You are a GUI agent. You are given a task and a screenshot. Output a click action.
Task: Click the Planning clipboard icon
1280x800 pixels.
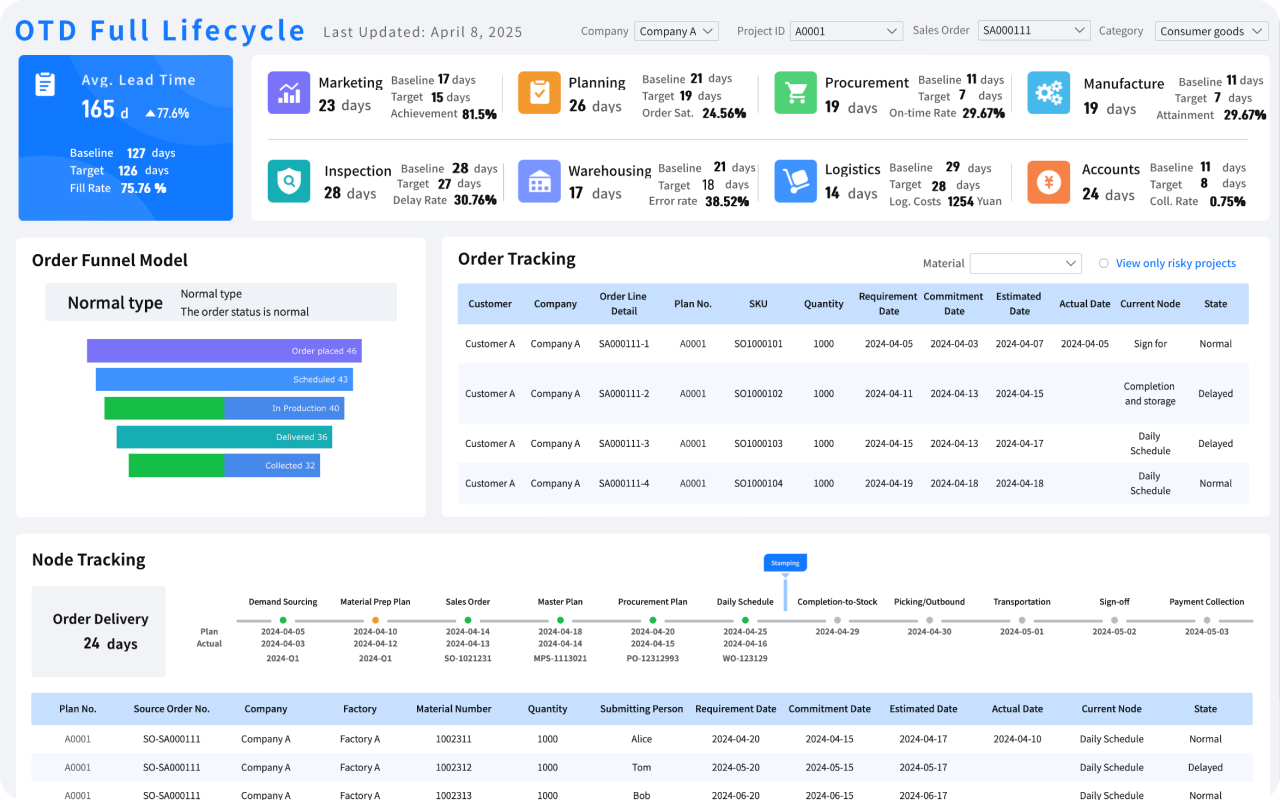(539, 93)
